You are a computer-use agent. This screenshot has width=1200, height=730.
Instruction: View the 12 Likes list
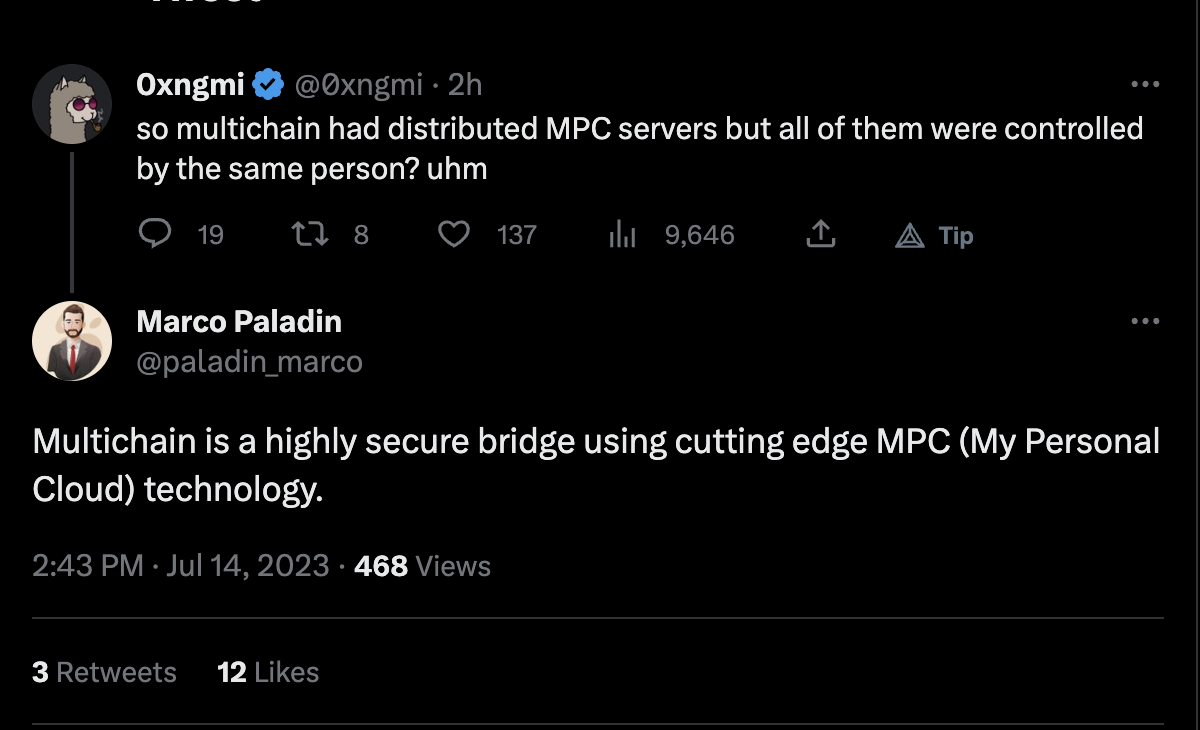point(268,672)
